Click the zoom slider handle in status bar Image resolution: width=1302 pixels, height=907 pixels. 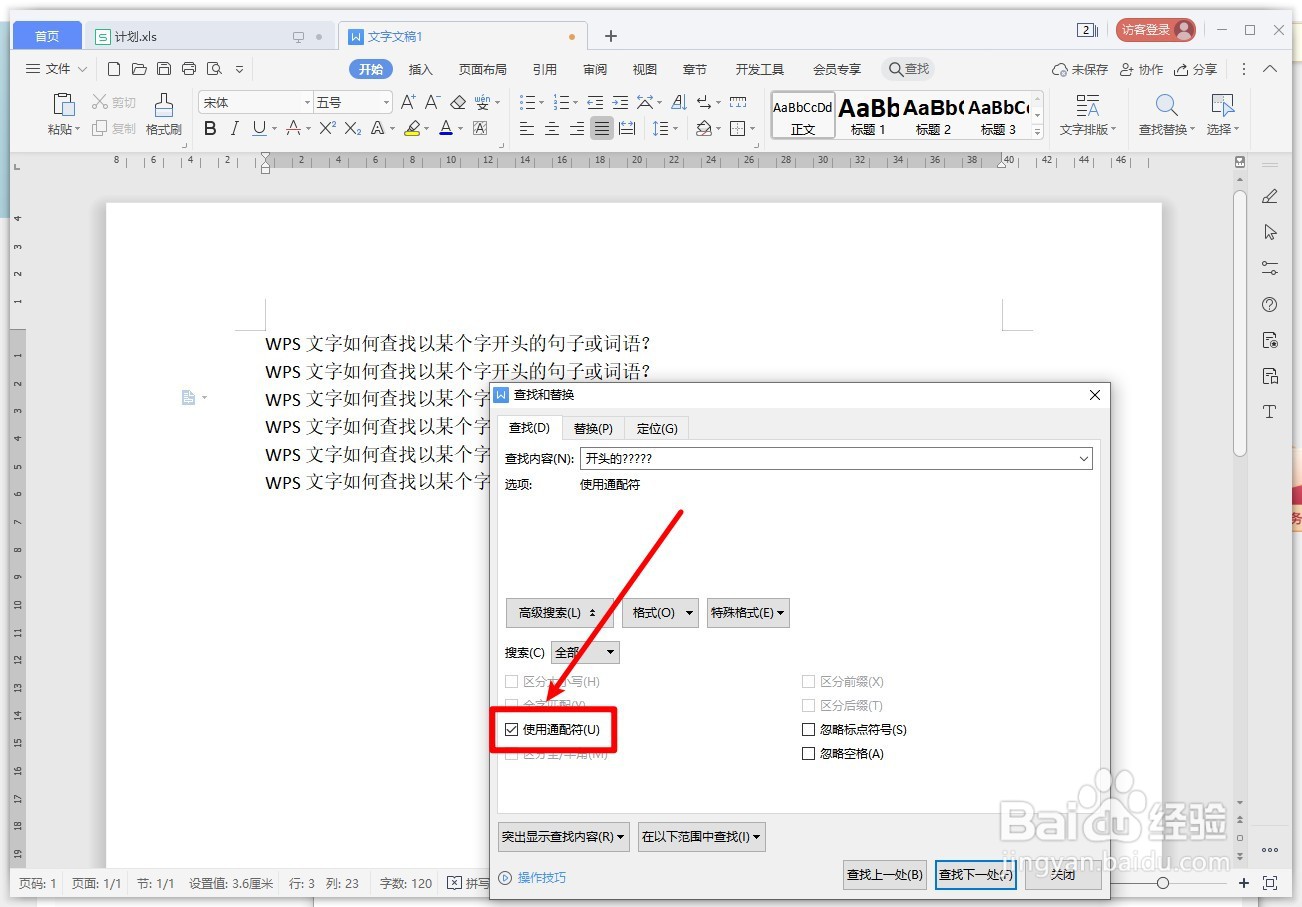click(x=1163, y=883)
